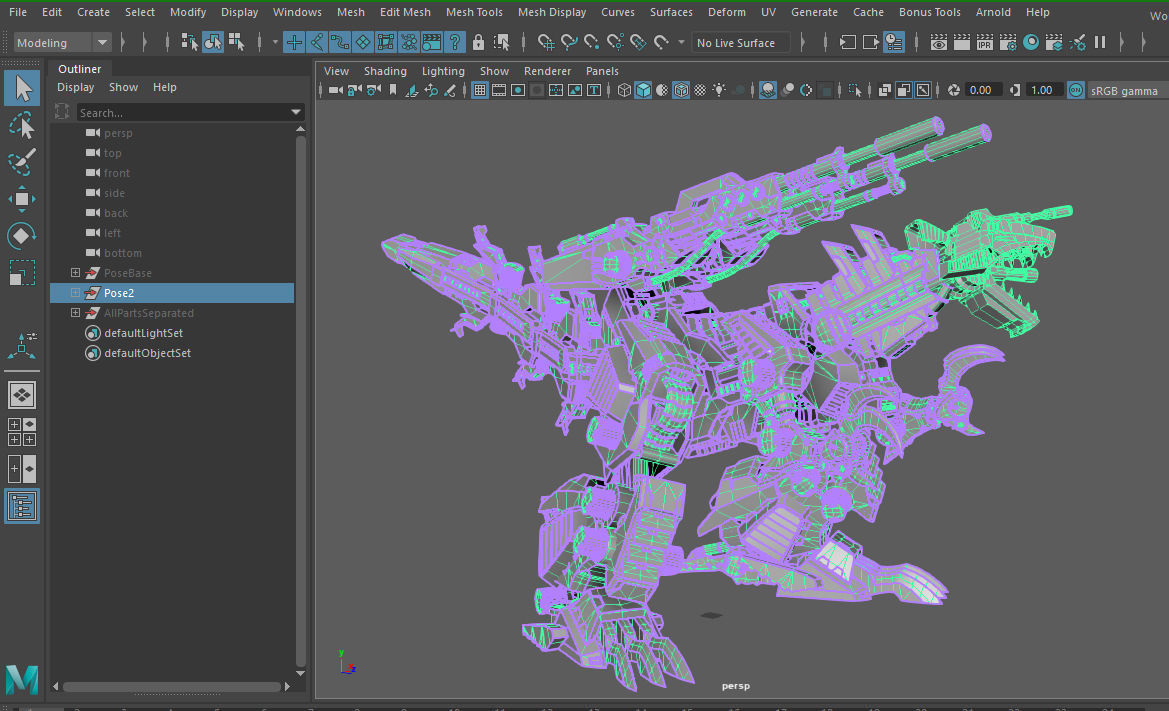Switch to four-view pane layout

click(x=22, y=432)
